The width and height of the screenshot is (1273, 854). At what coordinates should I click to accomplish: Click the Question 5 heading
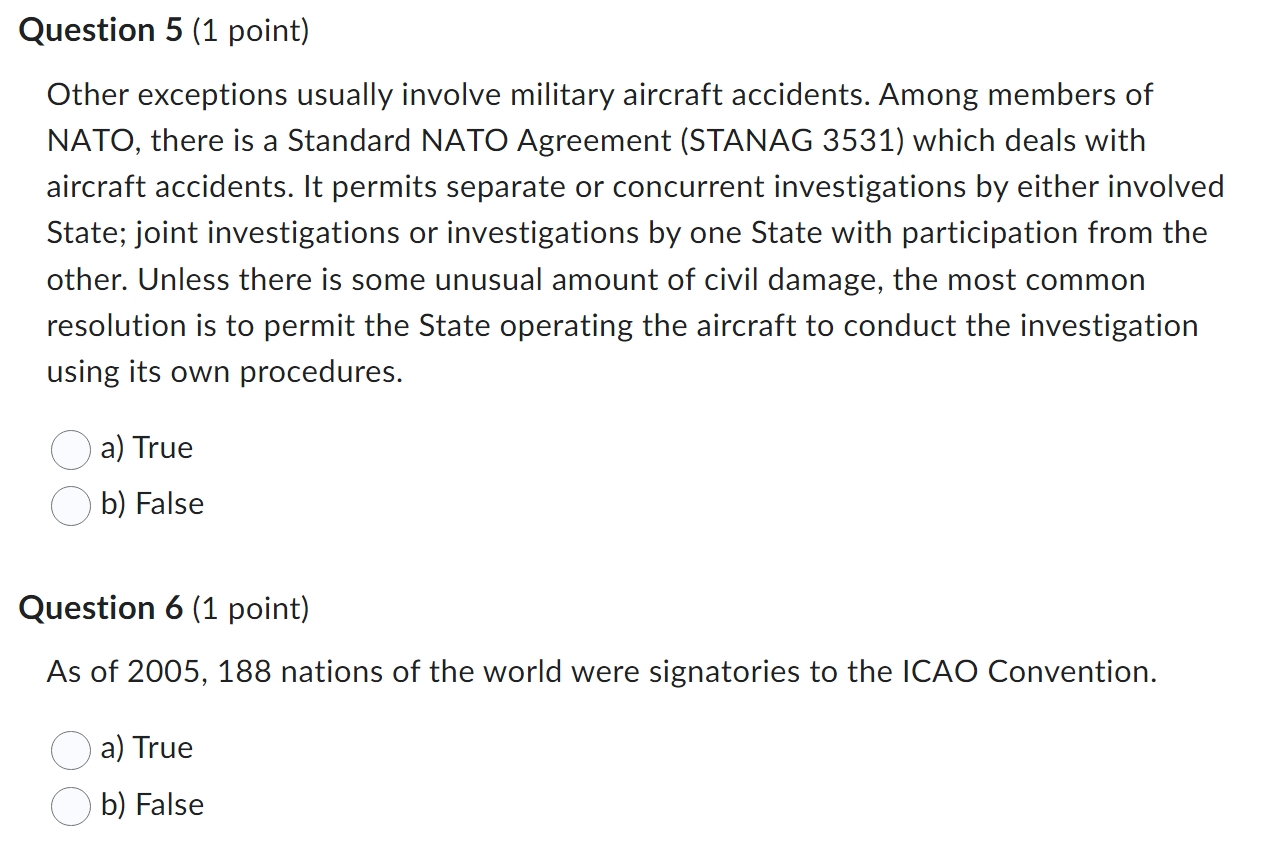99,30
